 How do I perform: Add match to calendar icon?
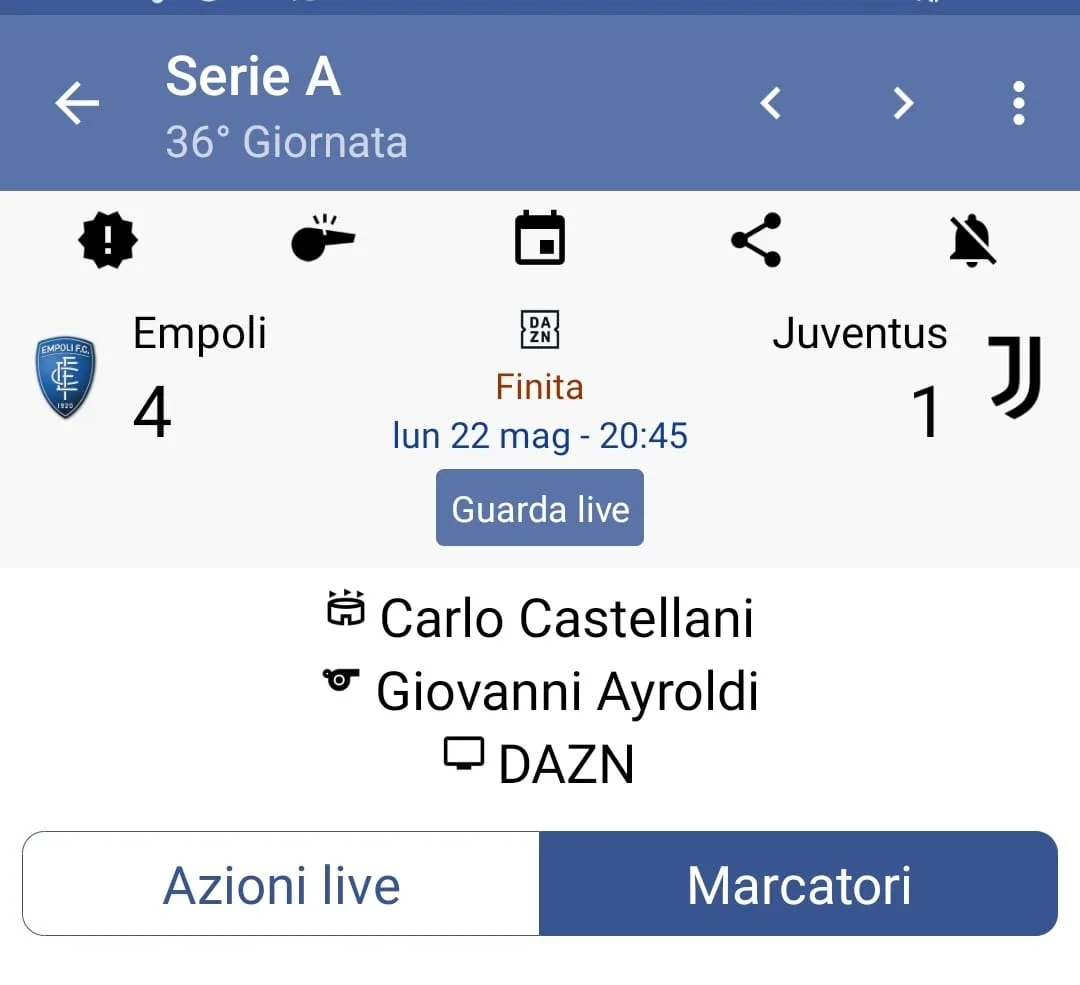coord(540,240)
